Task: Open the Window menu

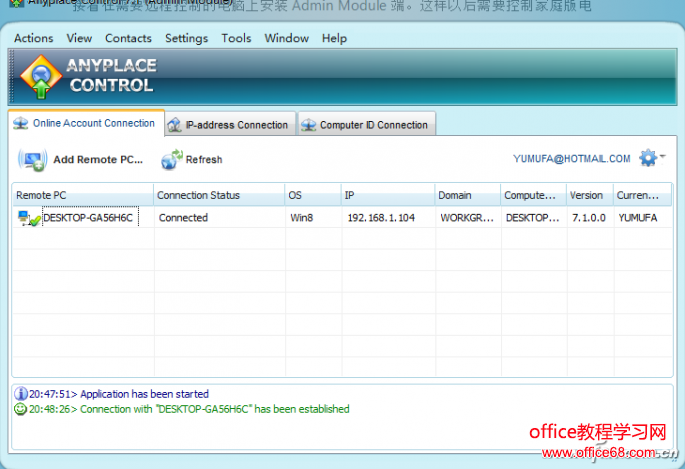Action: 286,38
